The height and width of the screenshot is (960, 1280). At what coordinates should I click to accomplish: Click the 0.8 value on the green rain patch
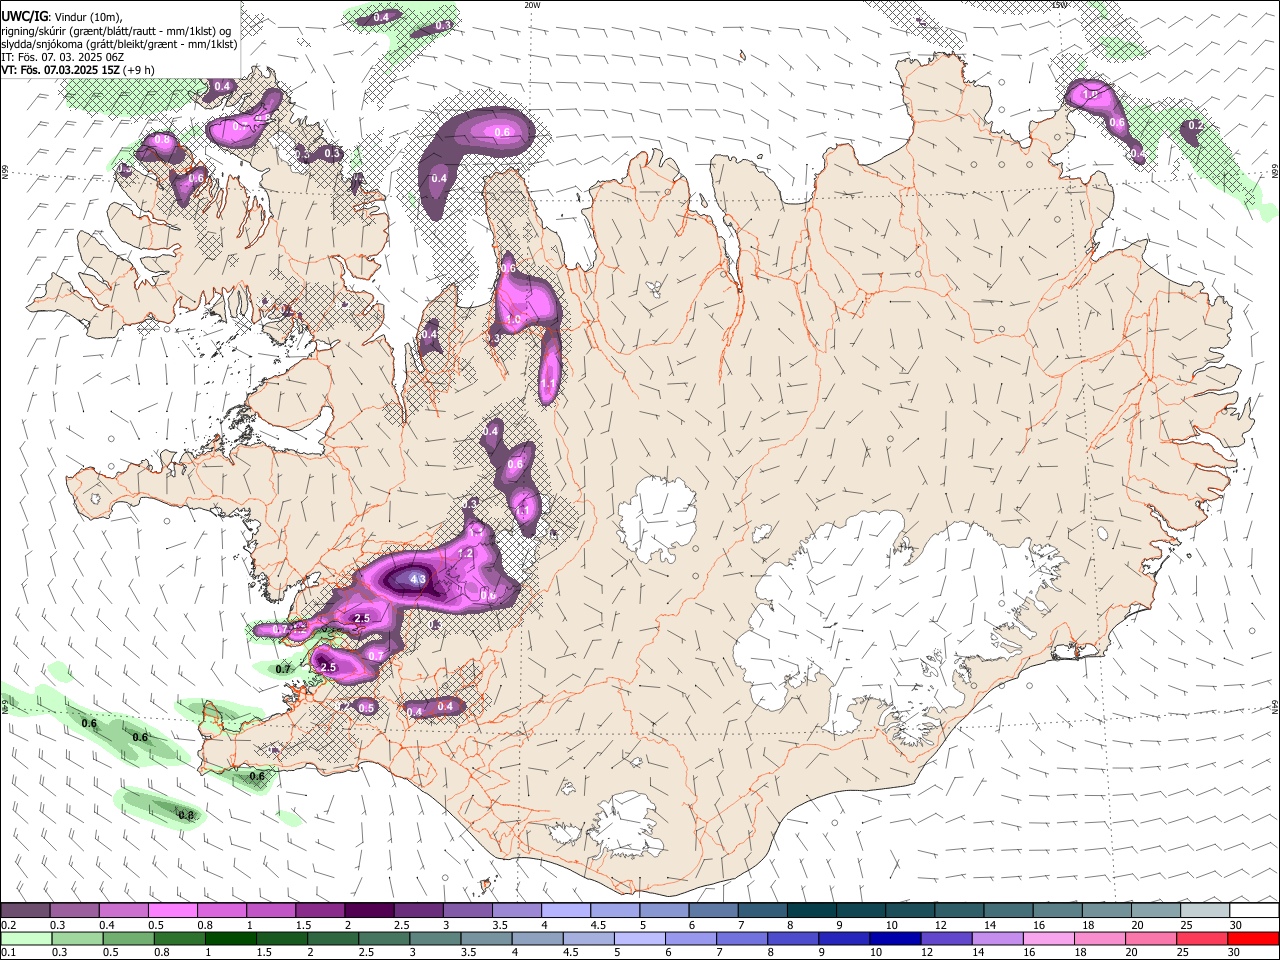pyautogui.click(x=186, y=815)
